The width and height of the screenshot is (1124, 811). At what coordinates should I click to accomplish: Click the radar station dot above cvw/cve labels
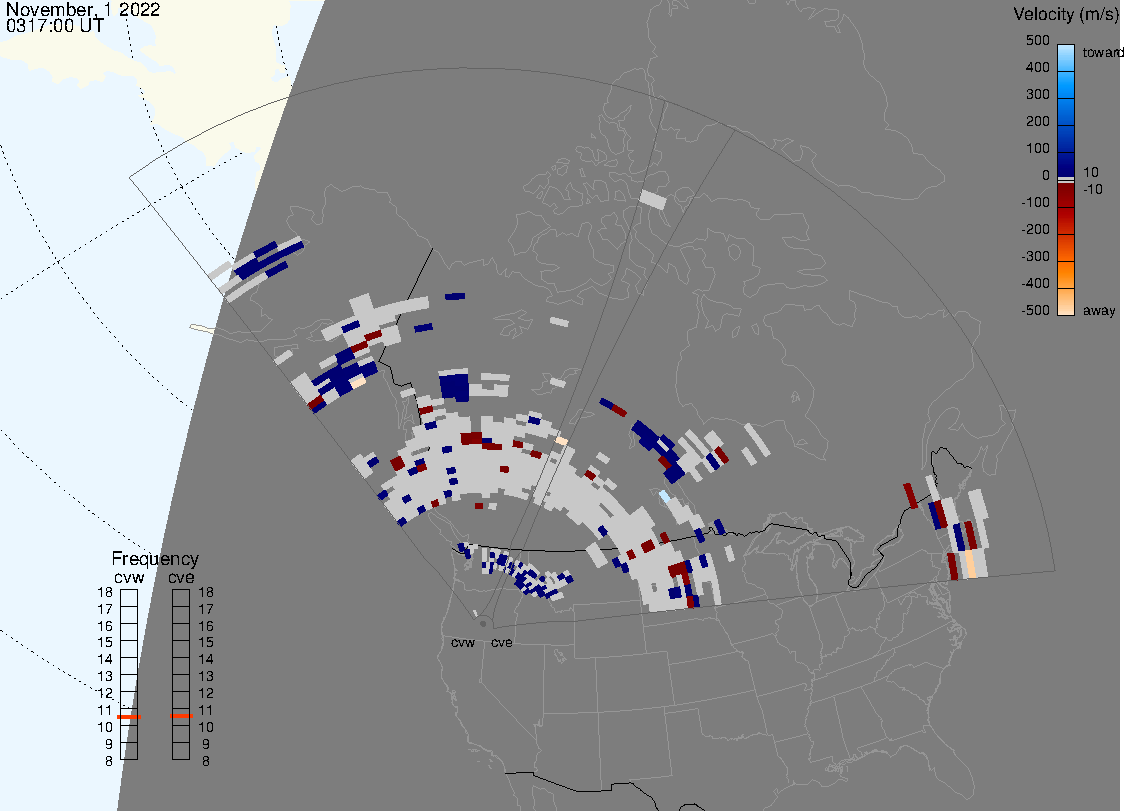point(483,624)
